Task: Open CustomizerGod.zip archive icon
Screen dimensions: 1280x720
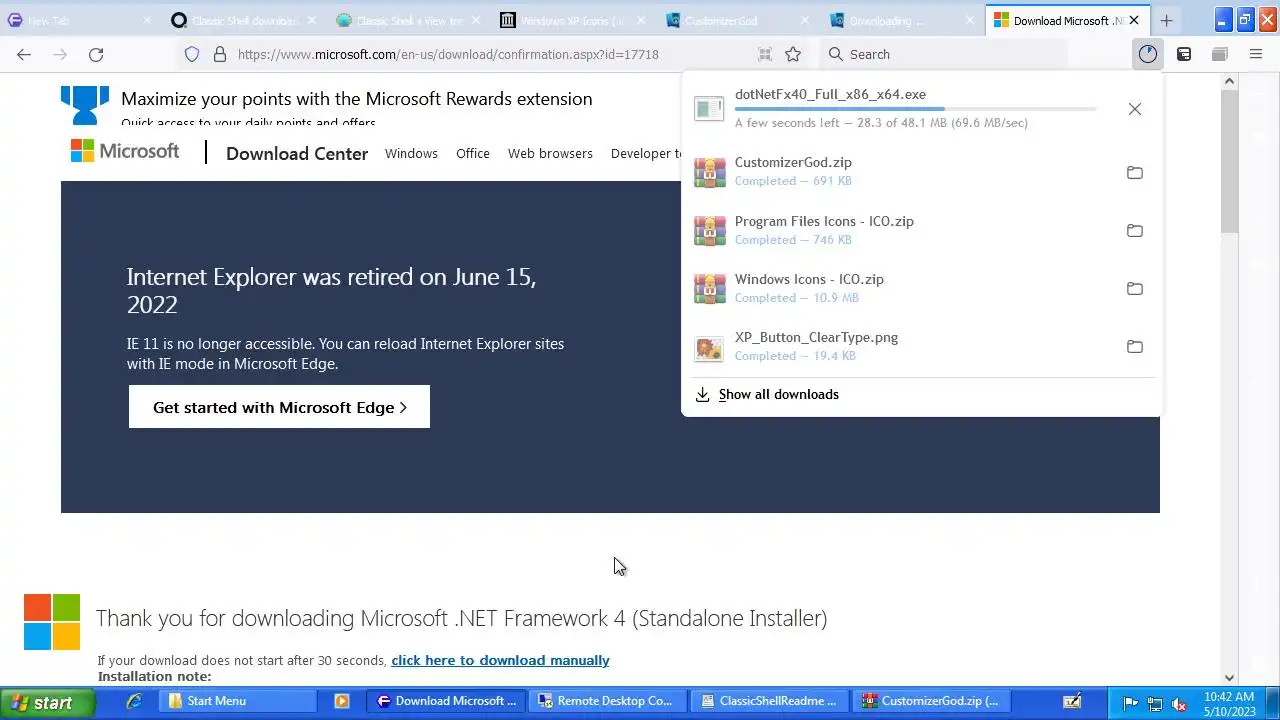Action: [x=709, y=172]
